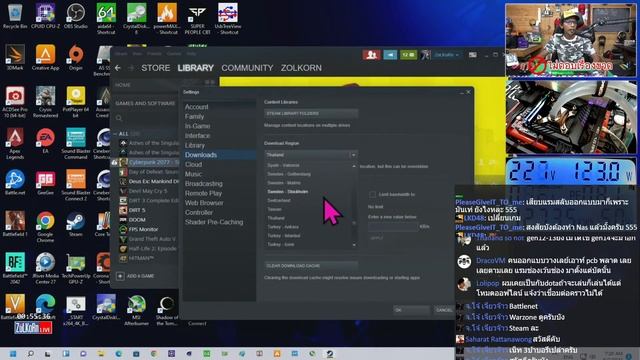Open the Origin desktop shortcut
This screenshot has height=360, width=640.
[x=76, y=57]
